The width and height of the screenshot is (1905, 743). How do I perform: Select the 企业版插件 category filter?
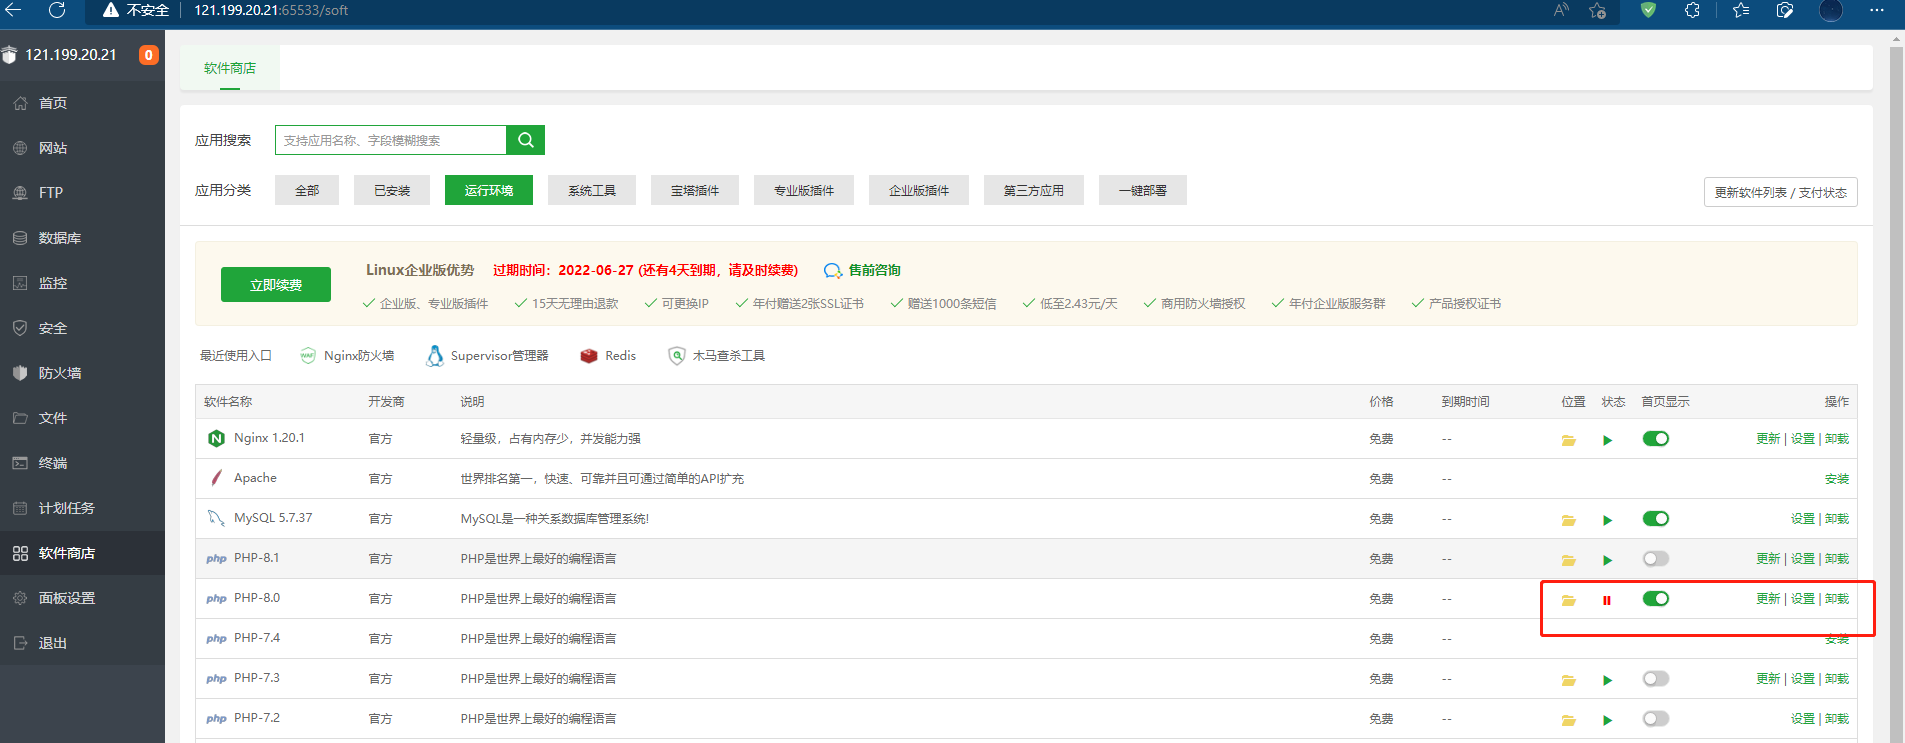919,190
